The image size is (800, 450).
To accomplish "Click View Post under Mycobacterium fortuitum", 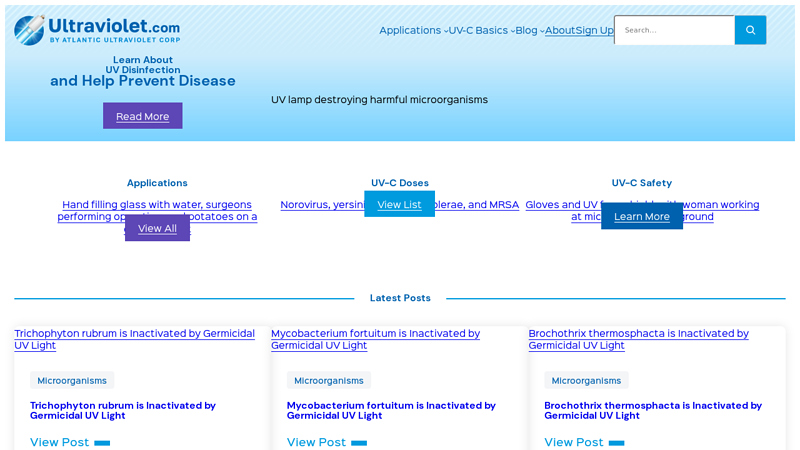I will click(317, 442).
